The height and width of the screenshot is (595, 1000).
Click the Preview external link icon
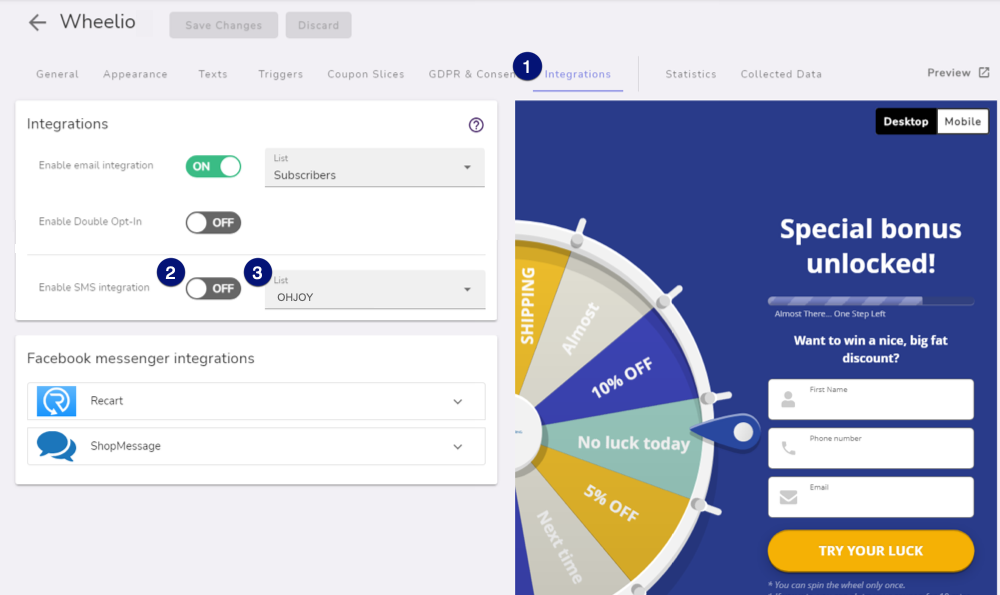[x=984, y=73]
